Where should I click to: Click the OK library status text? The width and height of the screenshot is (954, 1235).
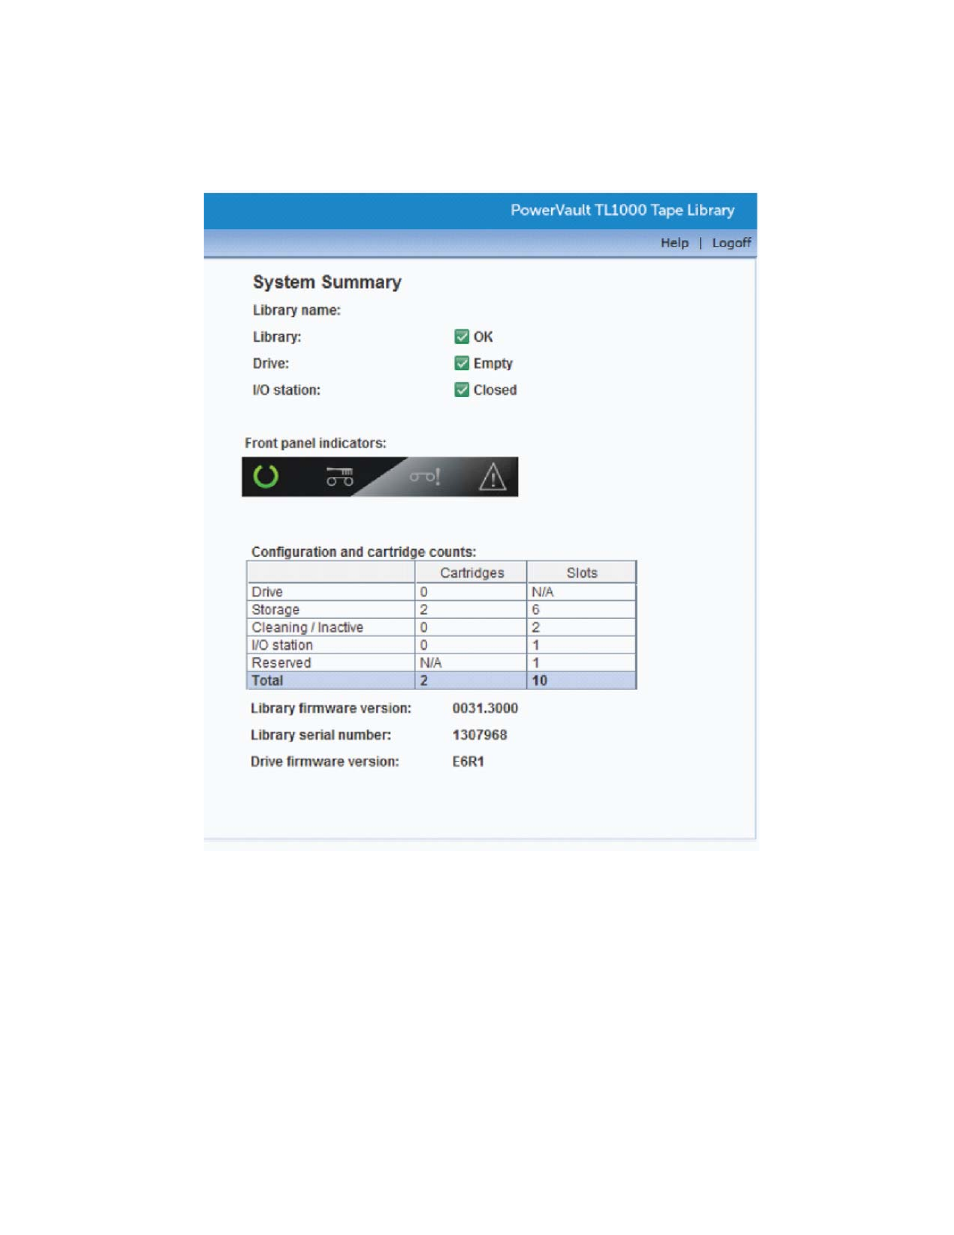pos(483,337)
